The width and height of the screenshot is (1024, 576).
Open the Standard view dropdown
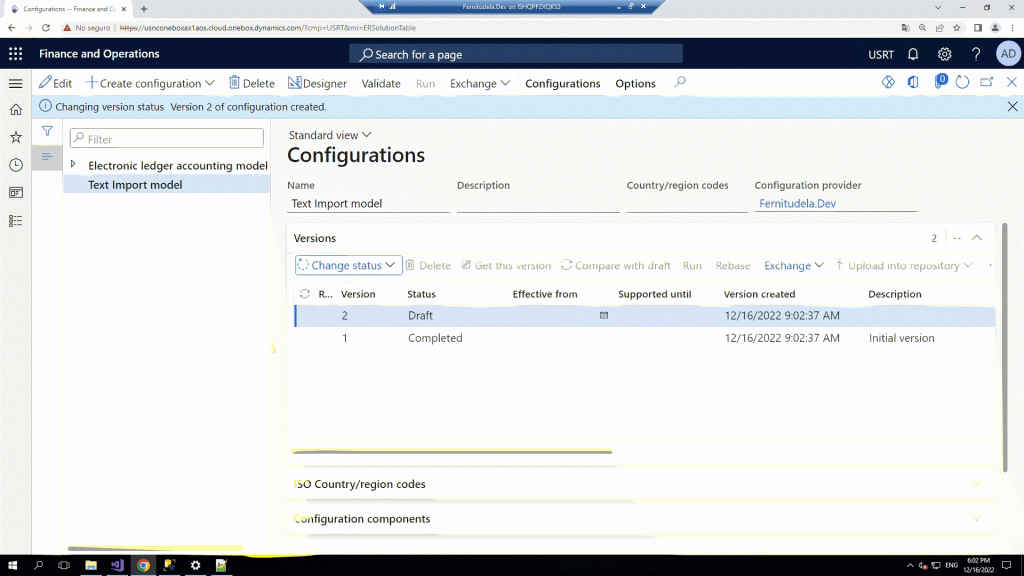click(x=329, y=135)
